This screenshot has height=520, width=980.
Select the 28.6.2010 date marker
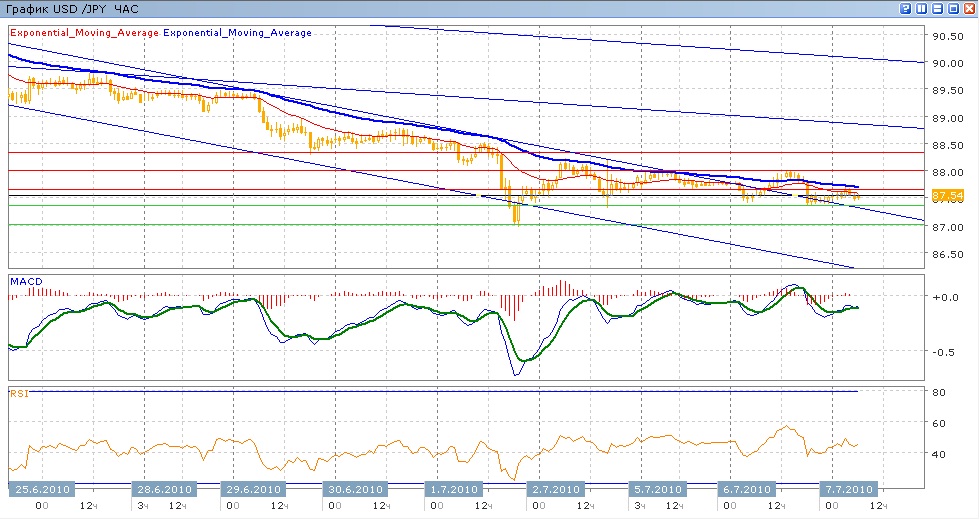click(x=162, y=490)
